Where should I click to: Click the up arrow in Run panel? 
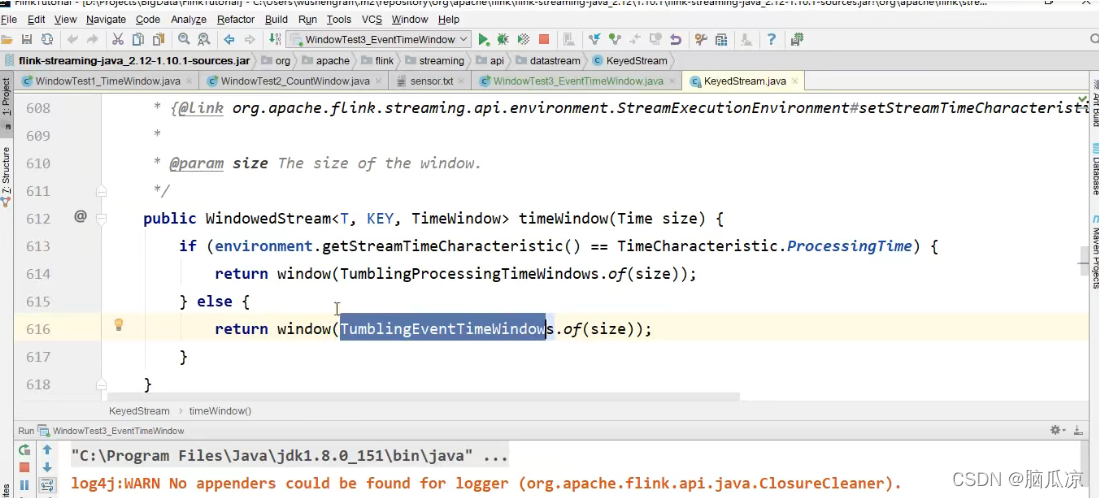pos(47,450)
